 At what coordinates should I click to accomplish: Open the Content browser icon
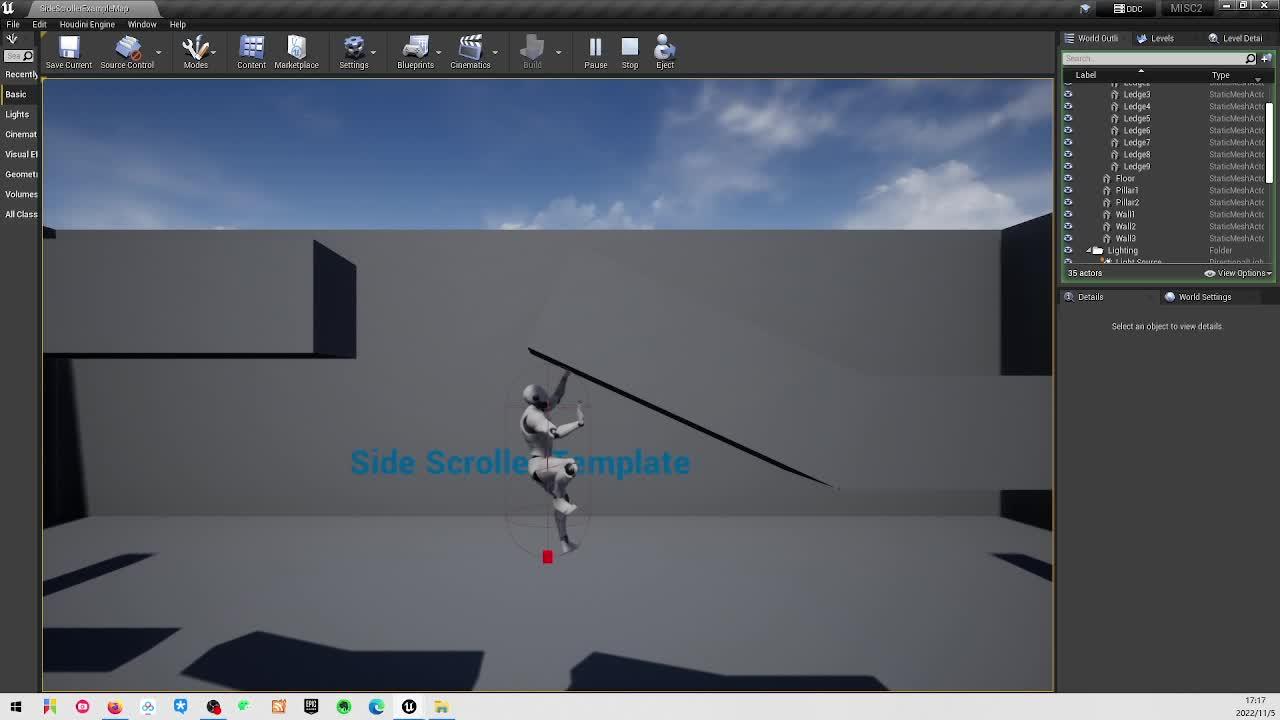tap(251, 52)
